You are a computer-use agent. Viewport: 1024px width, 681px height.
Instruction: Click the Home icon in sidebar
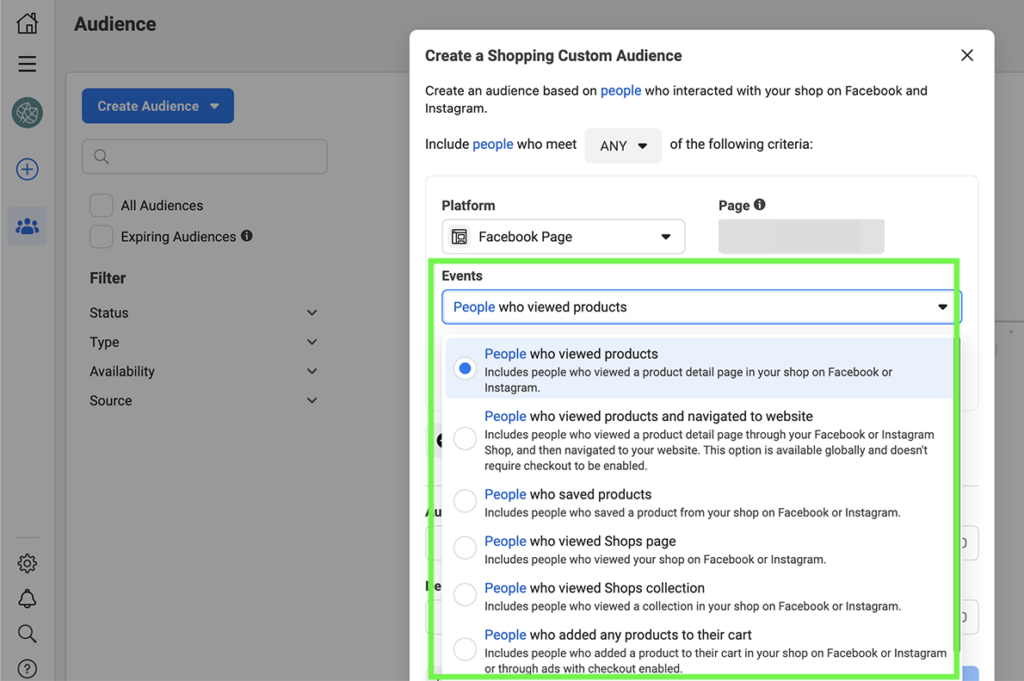click(x=27, y=24)
